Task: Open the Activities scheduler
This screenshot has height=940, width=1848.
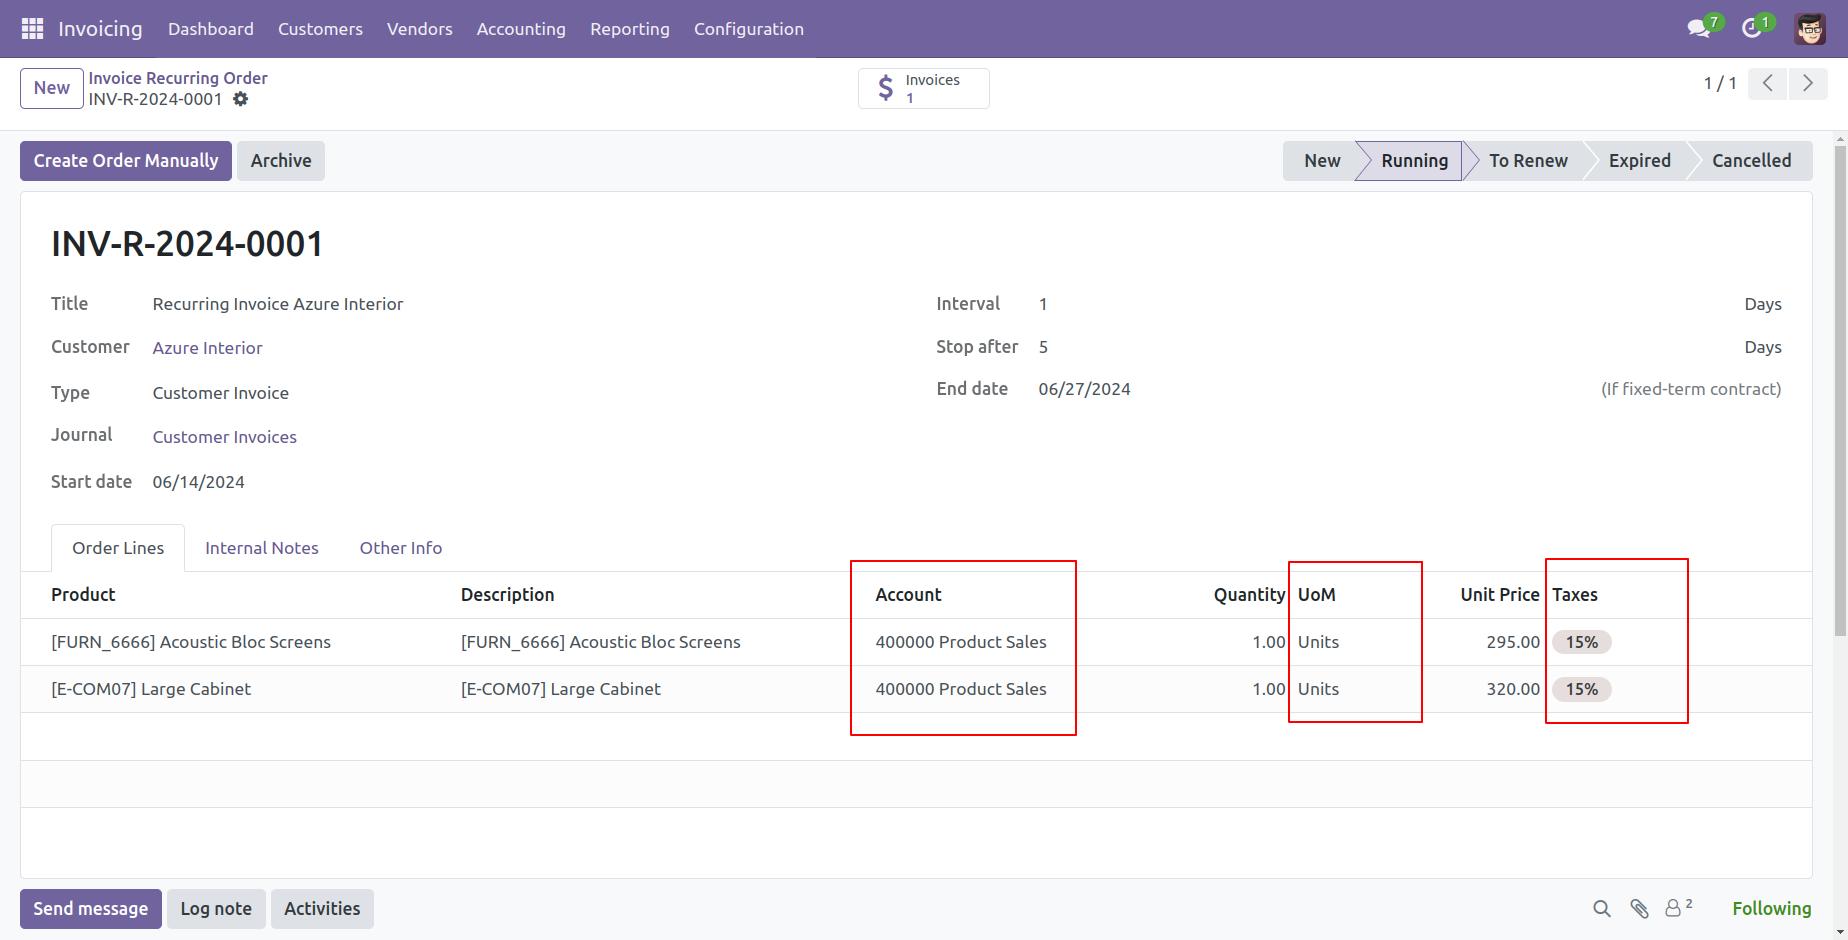Action: (x=322, y=909)
